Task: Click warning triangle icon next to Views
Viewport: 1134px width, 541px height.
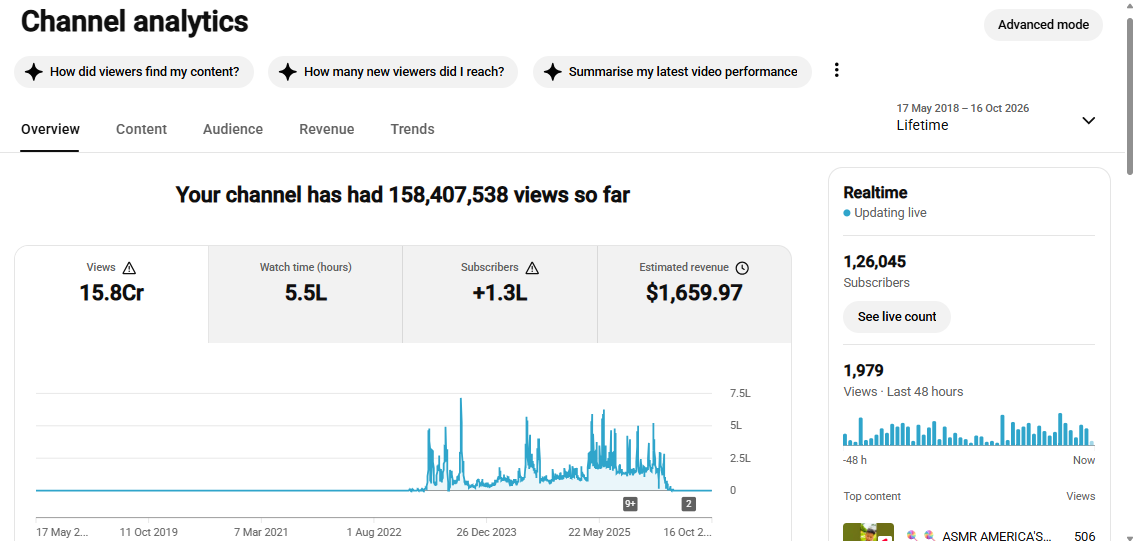Action: [129, 268]
